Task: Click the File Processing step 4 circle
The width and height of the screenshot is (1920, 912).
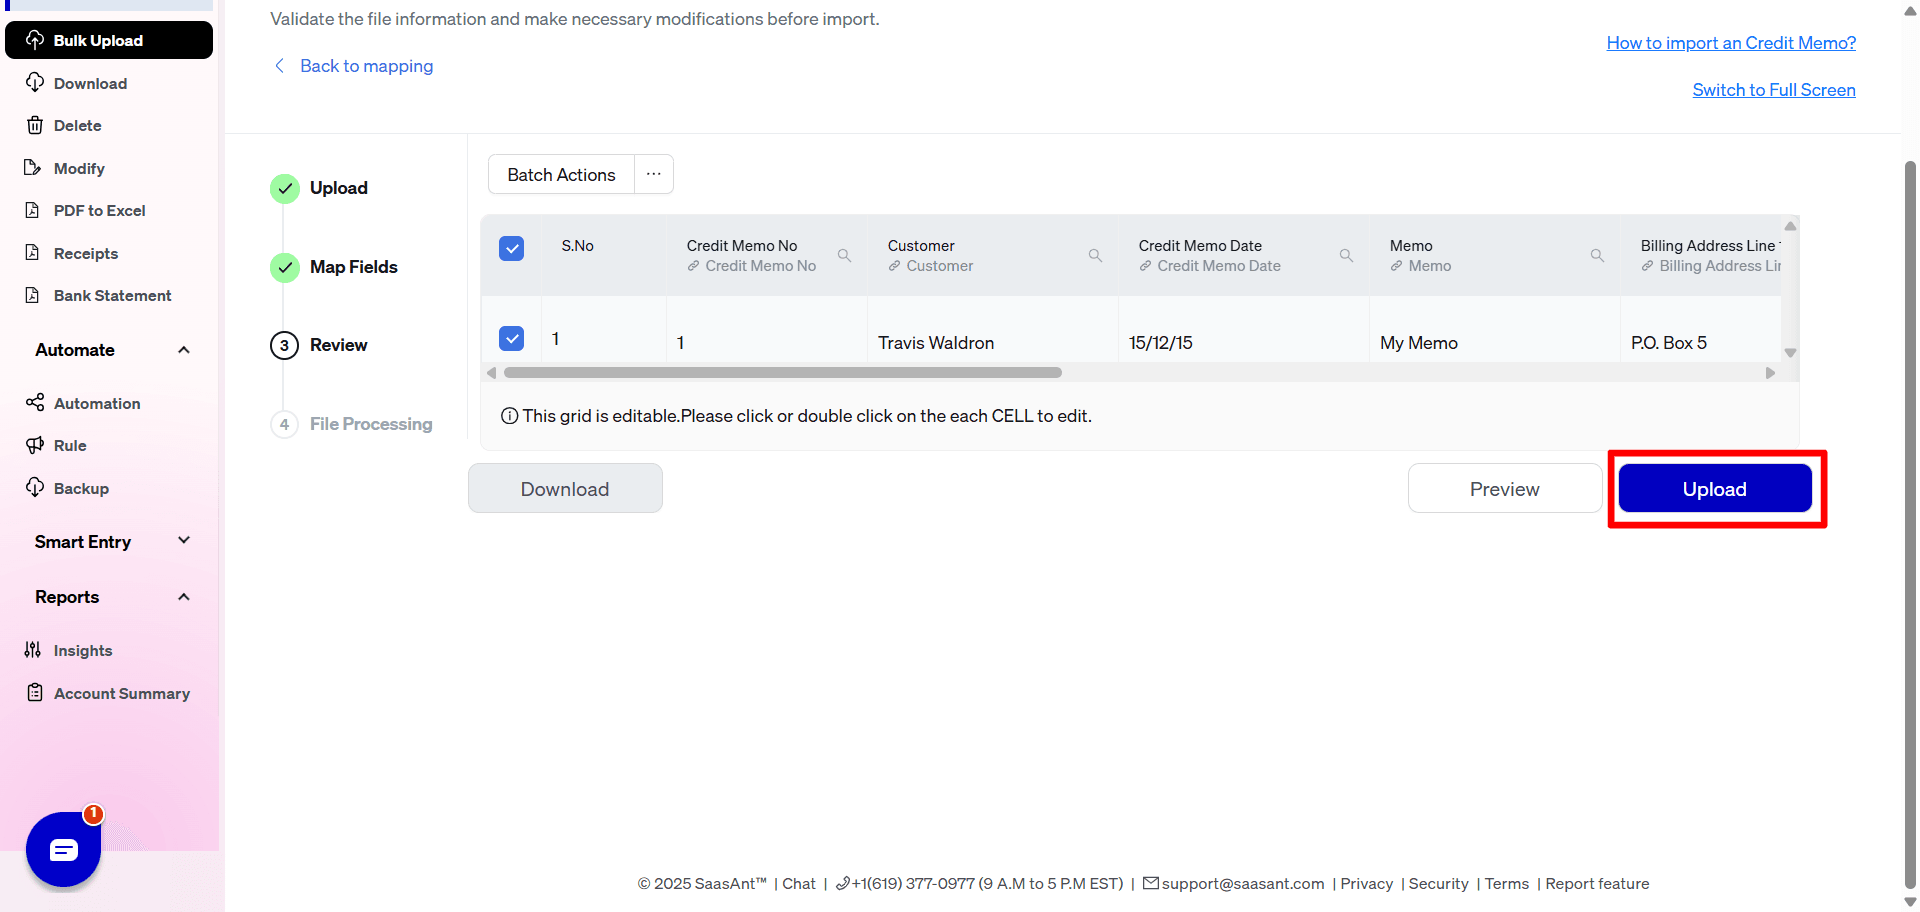Action: pyautogui.click(x=285, y=424)
